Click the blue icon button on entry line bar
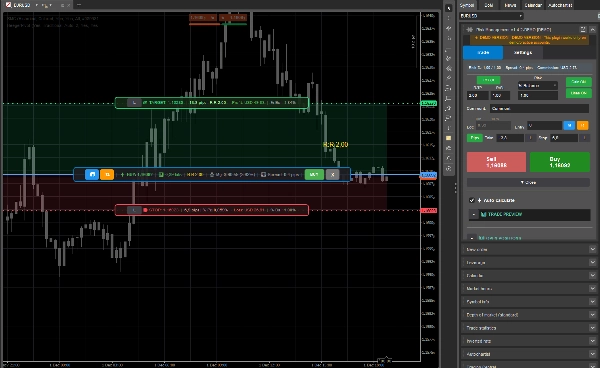Screen dimensions: 600x368 point(92,174)
